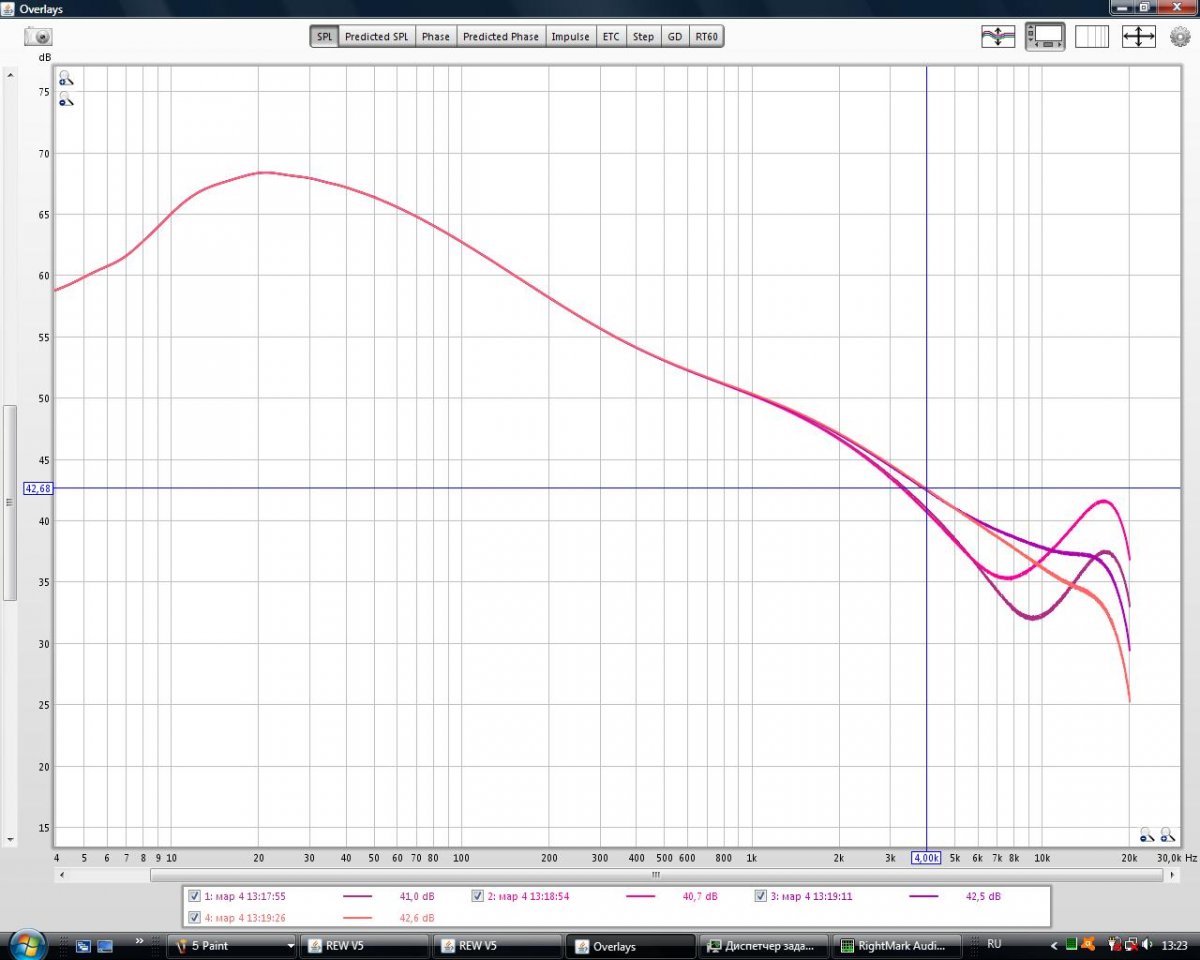Image resolution: width=1200 pixels, height=960 pixels.
Task: Toggle the scrollbars display icon
Action: click(1045, 36)
